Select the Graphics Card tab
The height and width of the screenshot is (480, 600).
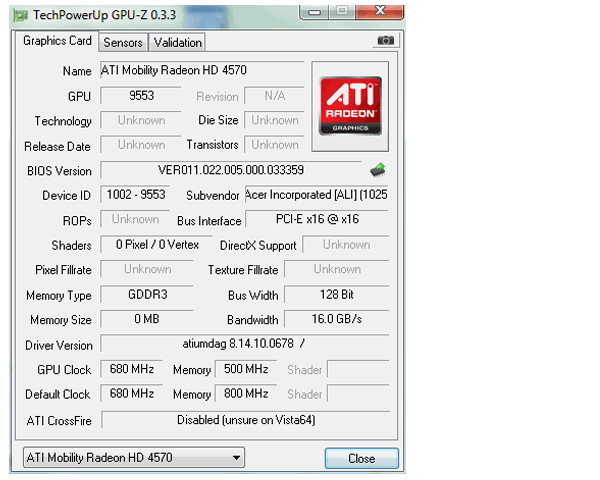57,41
